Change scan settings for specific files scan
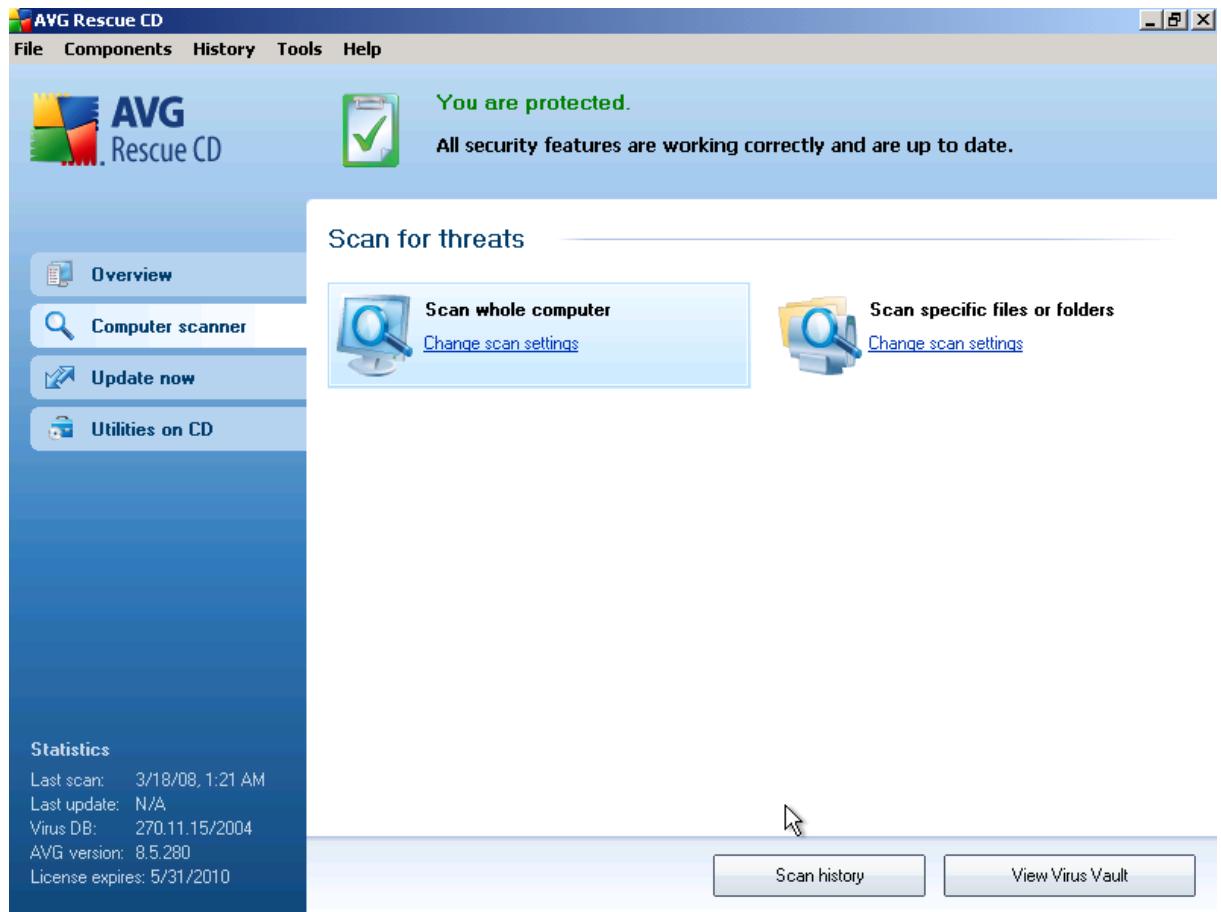Screen dimensions: 1221x912 (945, 343)
